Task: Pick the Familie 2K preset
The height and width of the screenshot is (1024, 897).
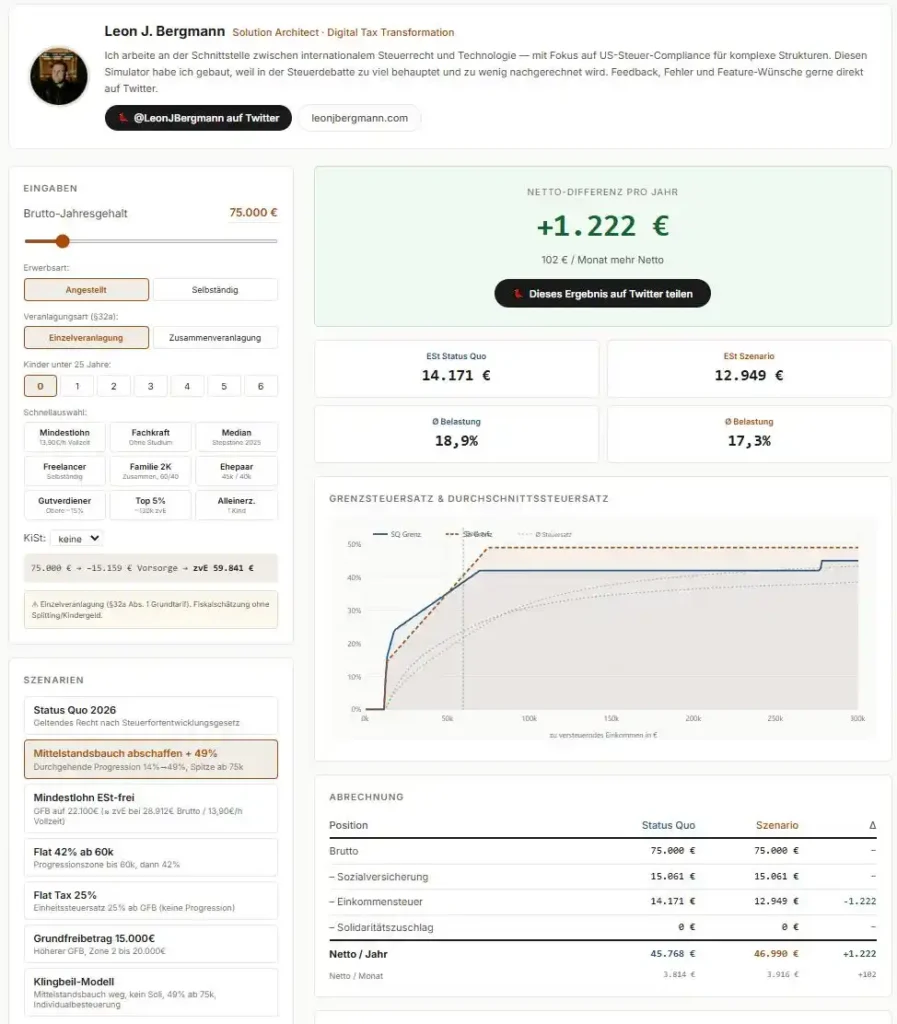Action: point(150,471)
